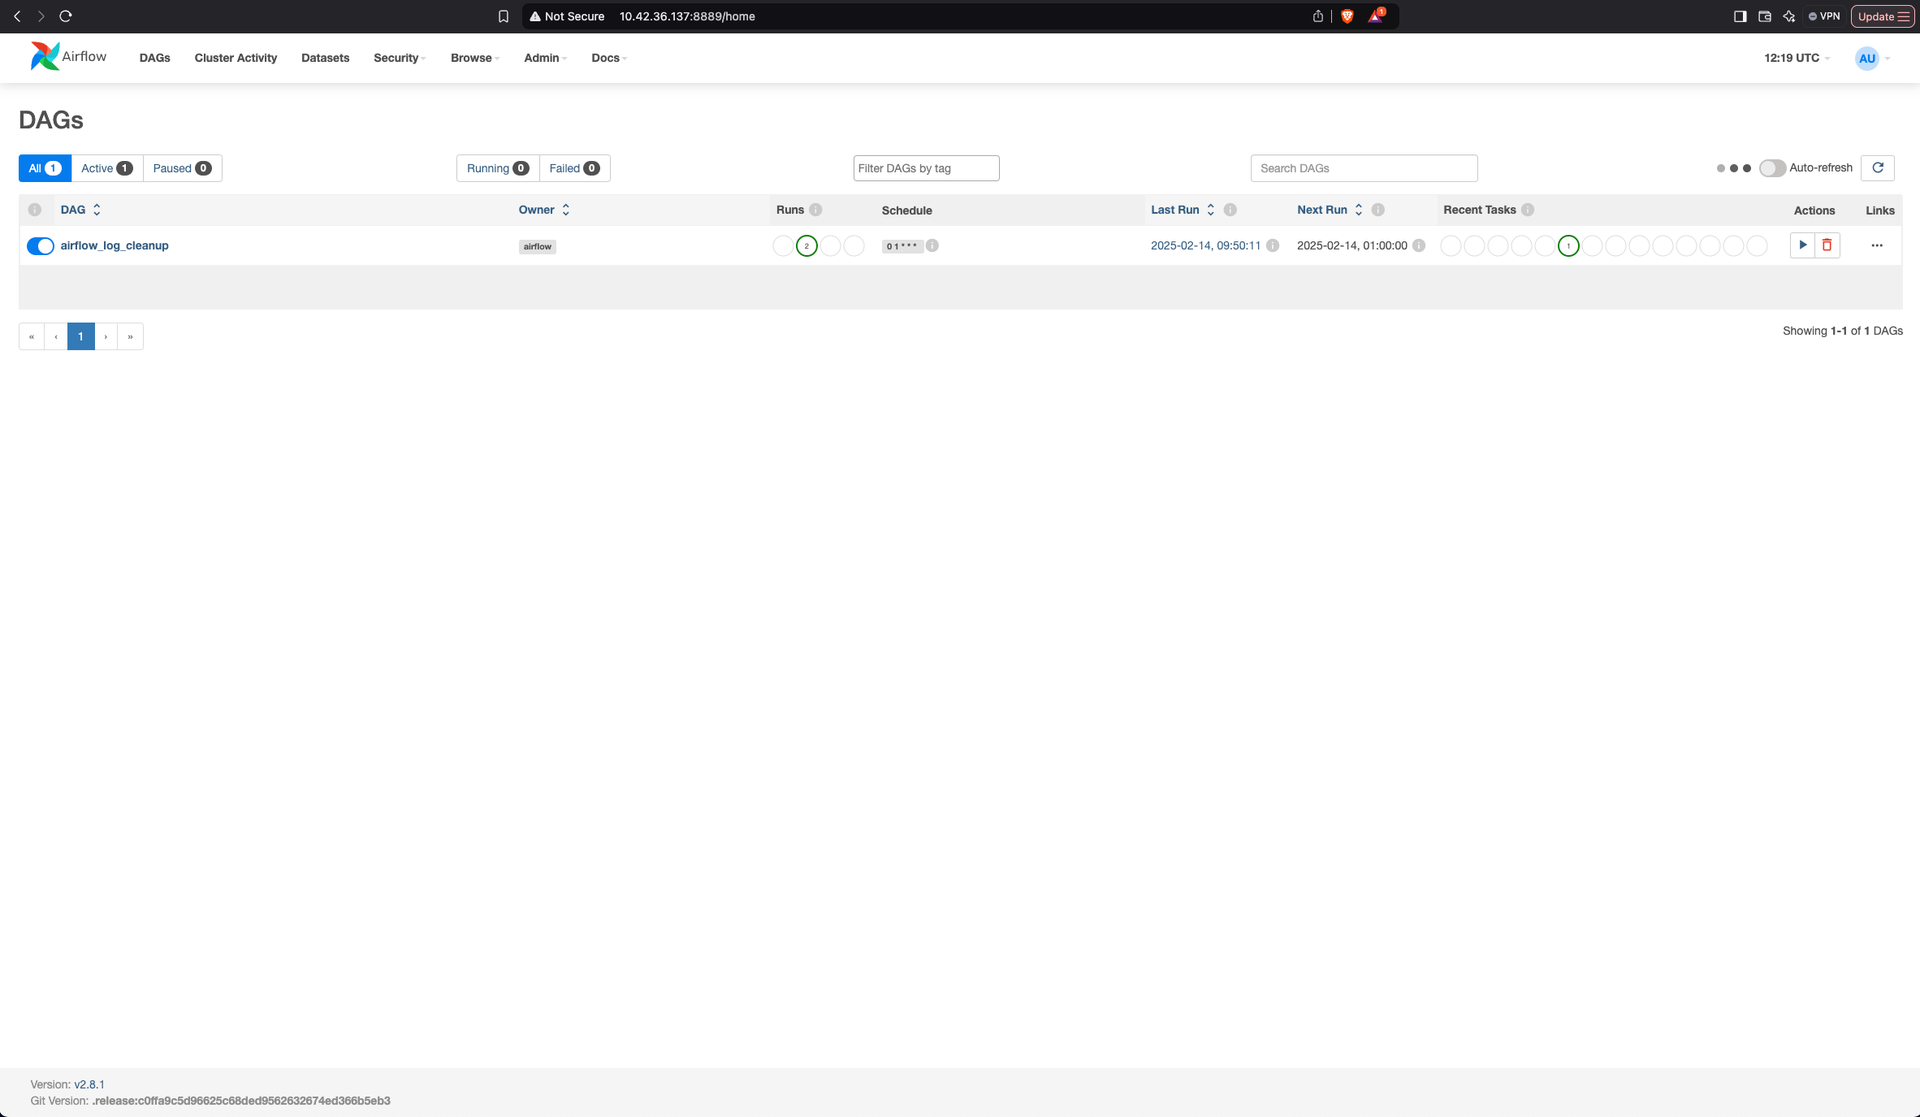Click the info icon beside Recent Tasks header

tap(1527, 210)
